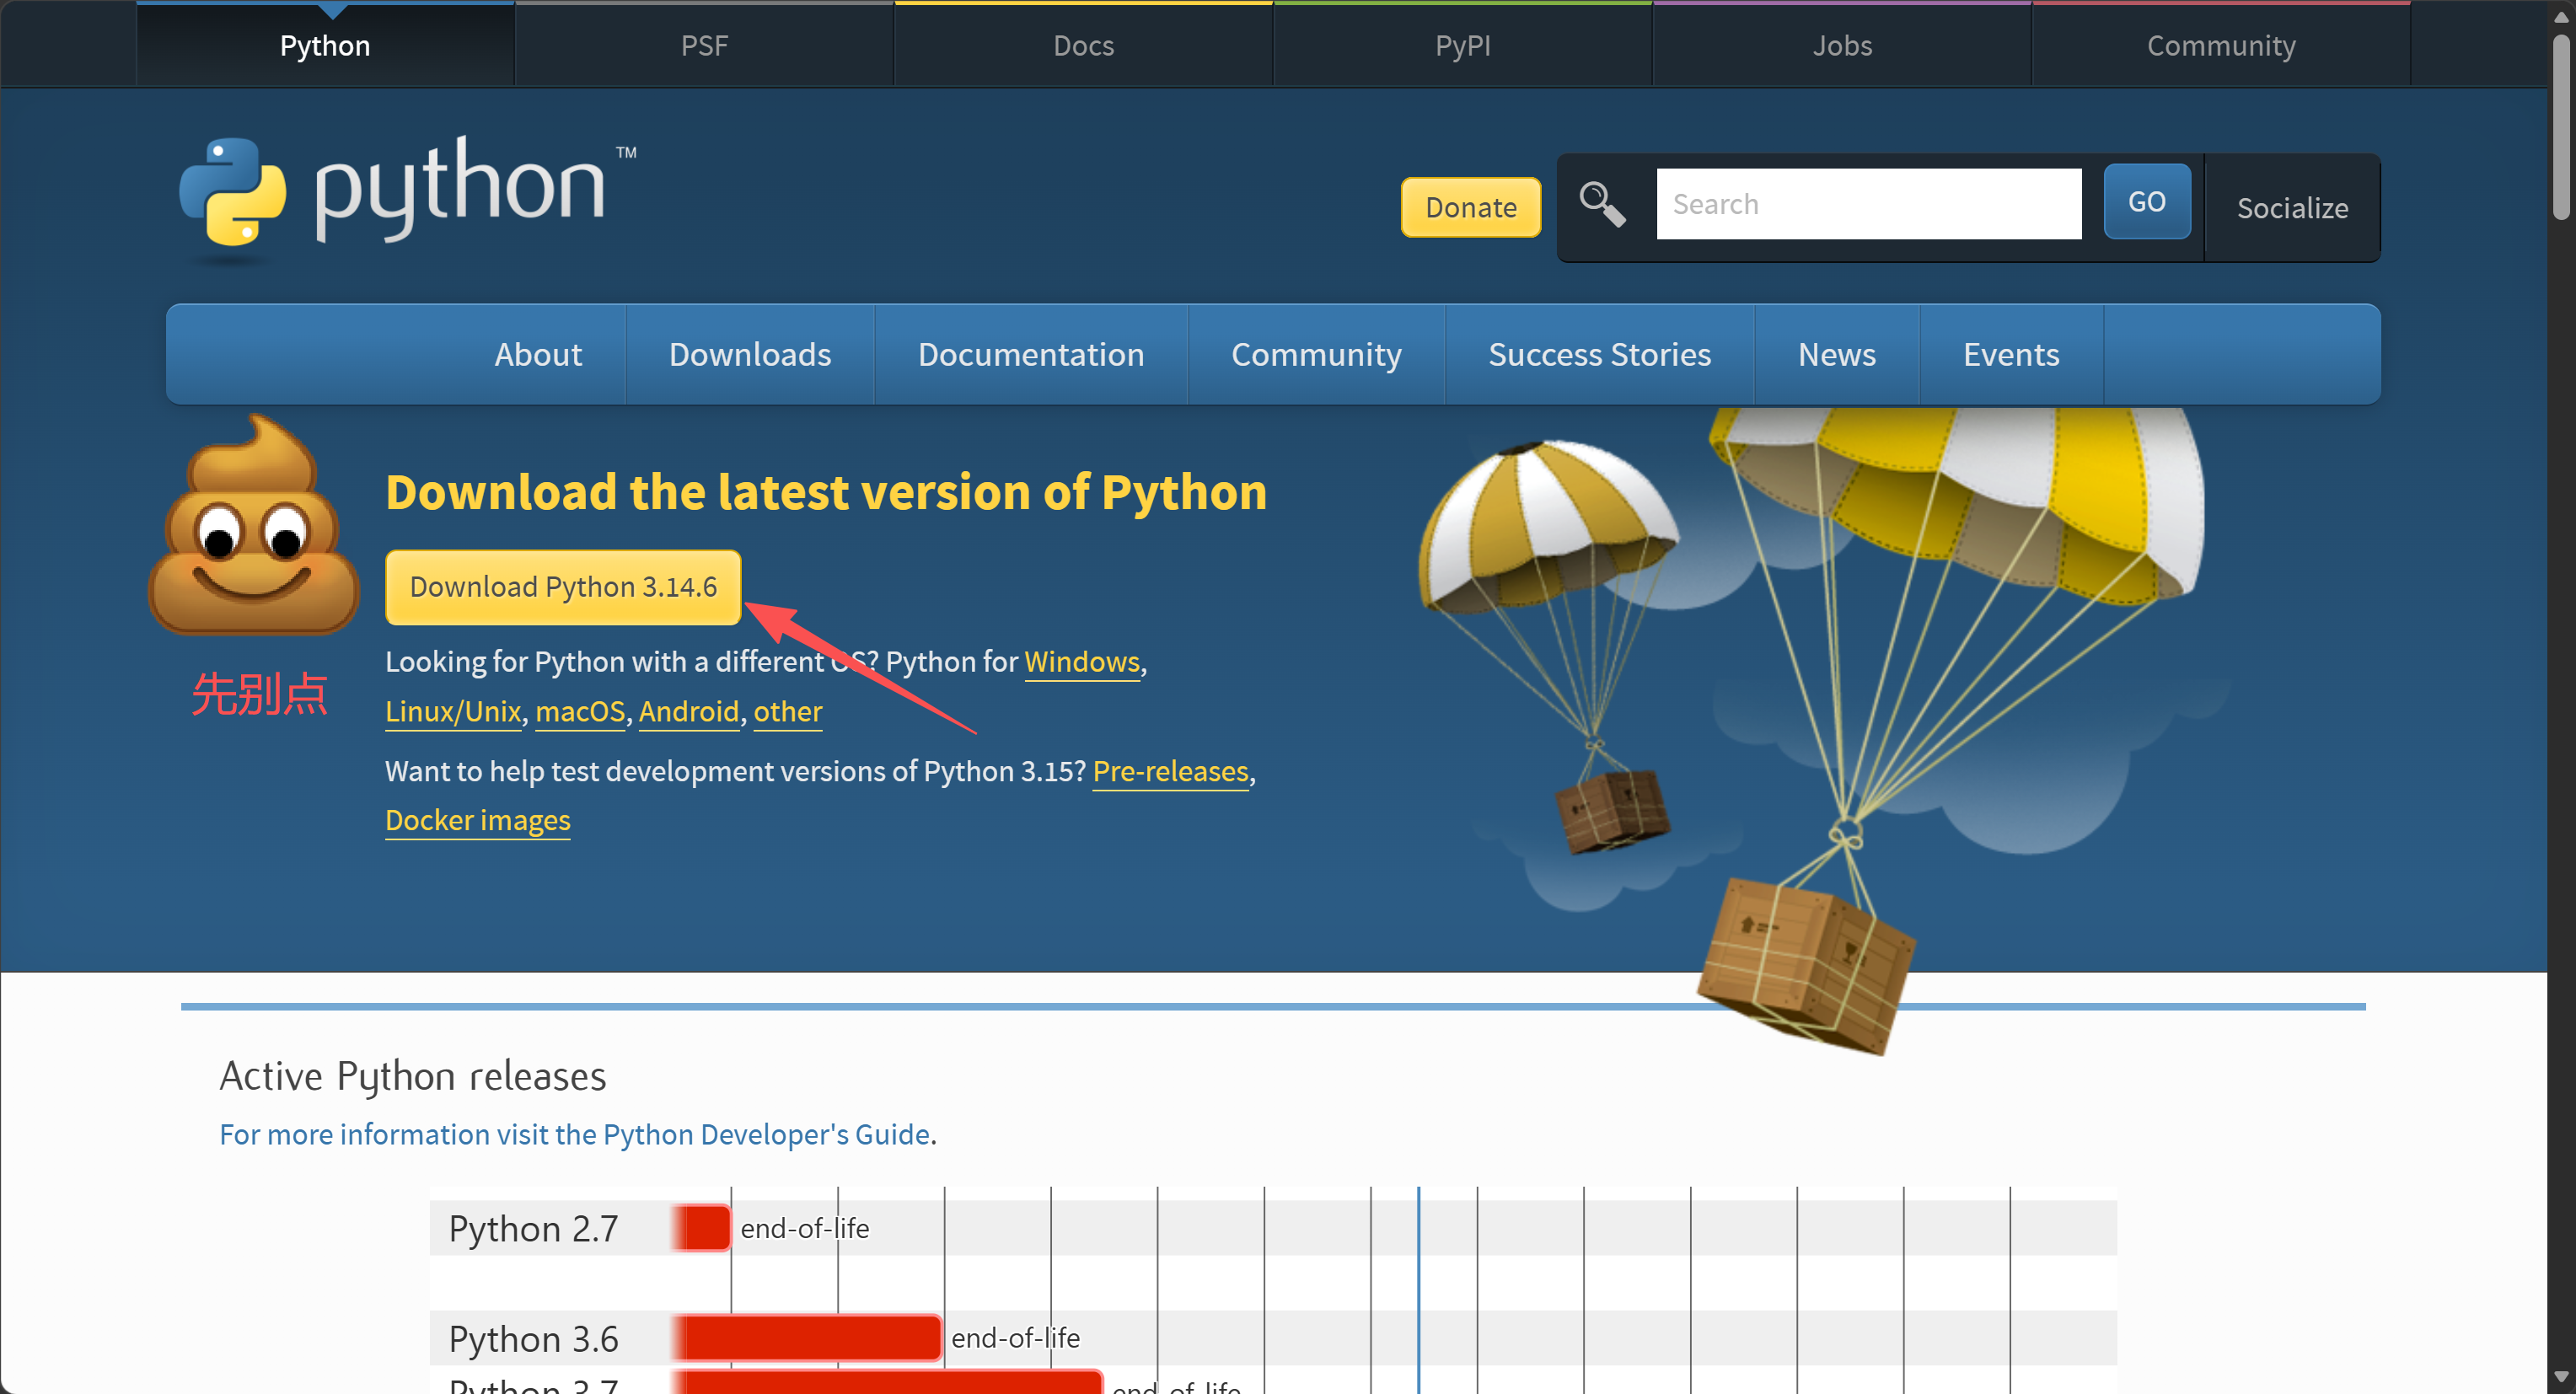2576x1394 pixels.
Task: Click the 'Python 2.7' row label
Action: point(533,1228)
